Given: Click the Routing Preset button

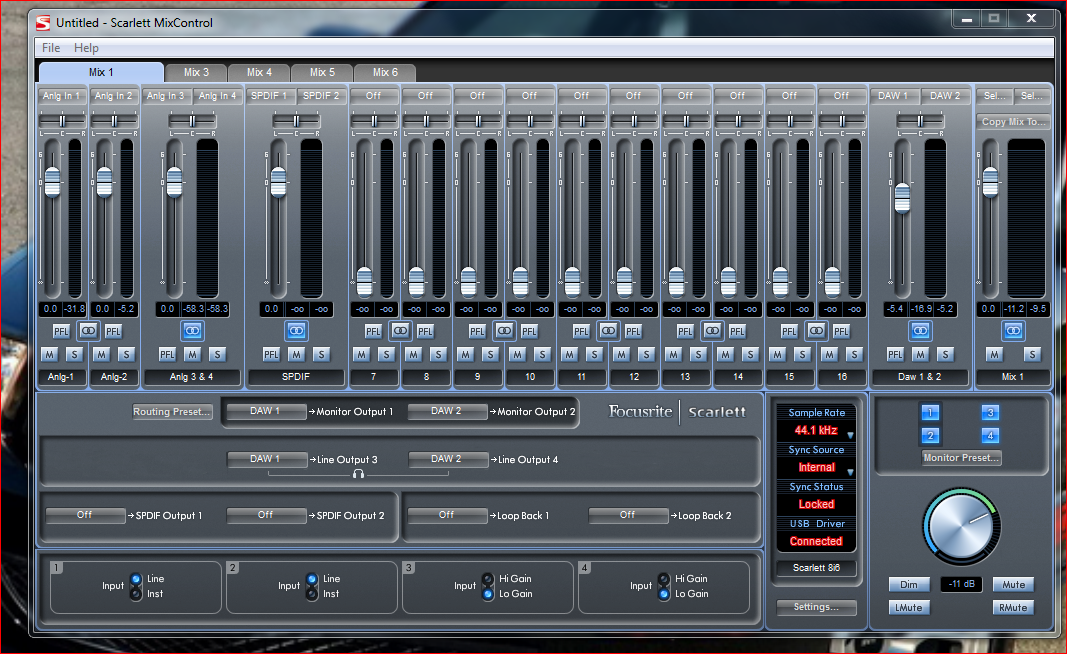Looking at the screenshot, I should click(172, 412).
